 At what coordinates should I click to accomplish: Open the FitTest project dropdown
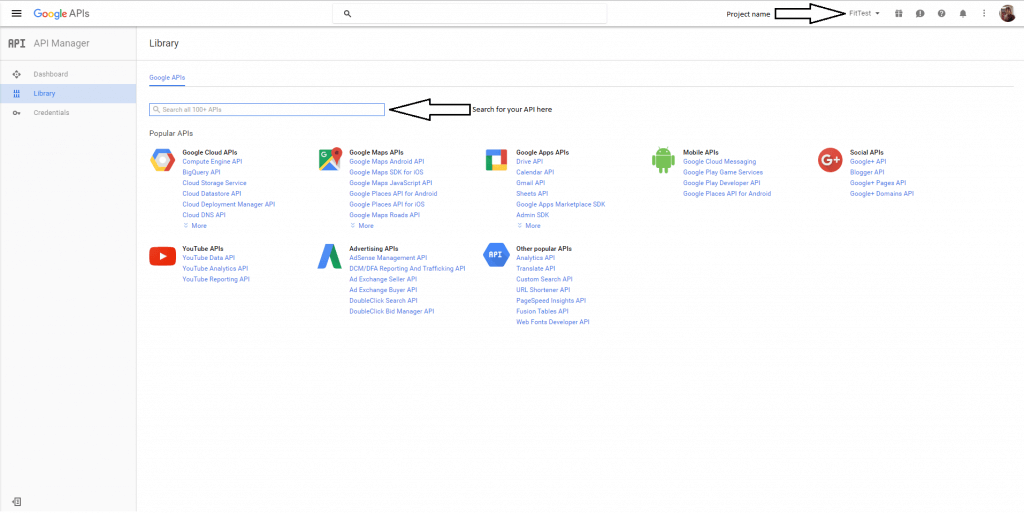coord(864,13)
